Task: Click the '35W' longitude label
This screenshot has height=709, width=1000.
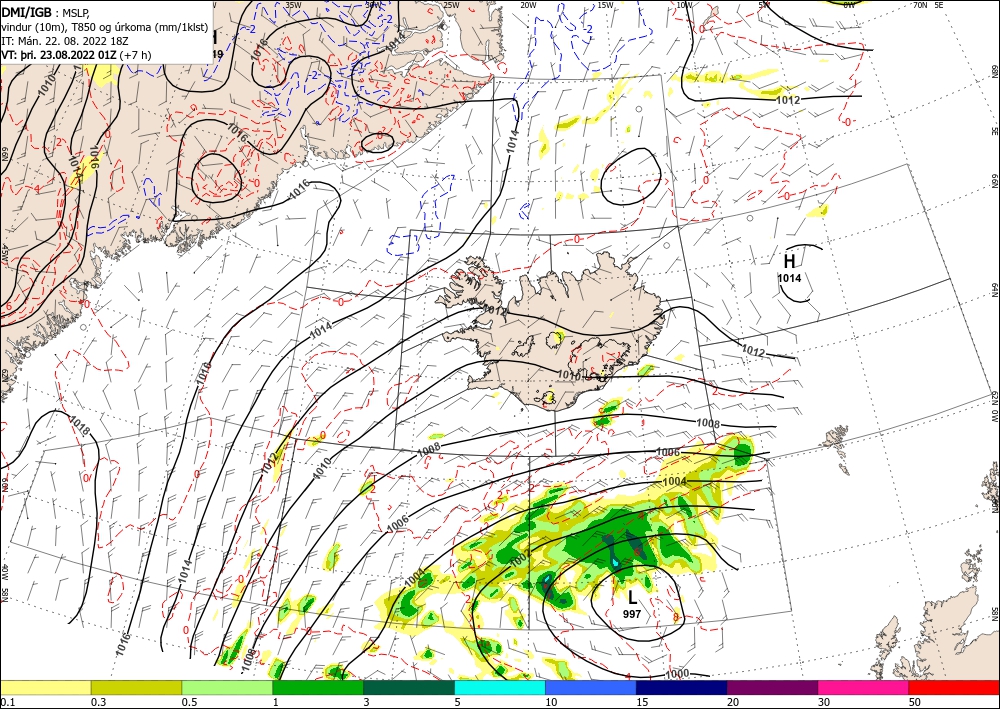Action: coord(293,5)
